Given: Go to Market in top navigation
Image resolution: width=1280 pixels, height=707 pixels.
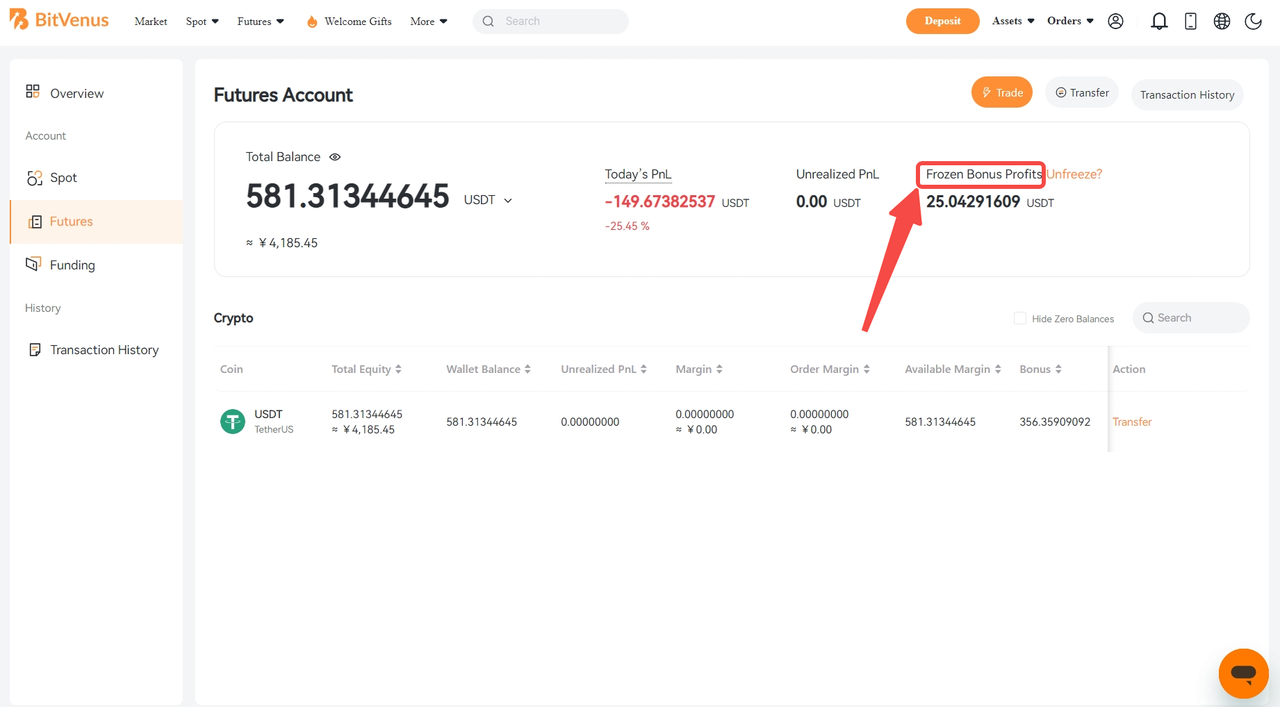Looking at the screenshot, I should coord(151,21).
